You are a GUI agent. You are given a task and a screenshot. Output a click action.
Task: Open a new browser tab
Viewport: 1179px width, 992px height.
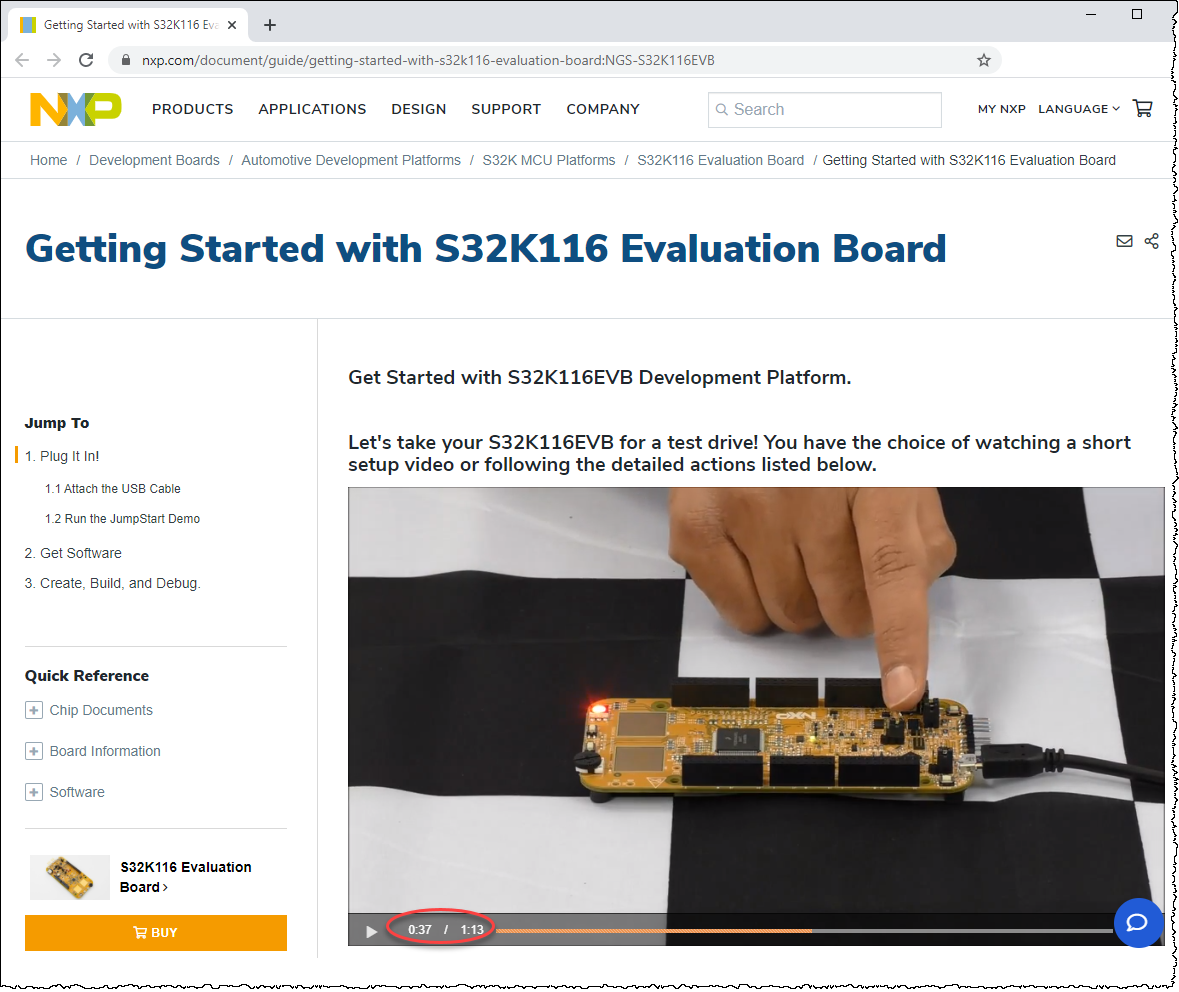pyautogui.click(x=270, y=25)
